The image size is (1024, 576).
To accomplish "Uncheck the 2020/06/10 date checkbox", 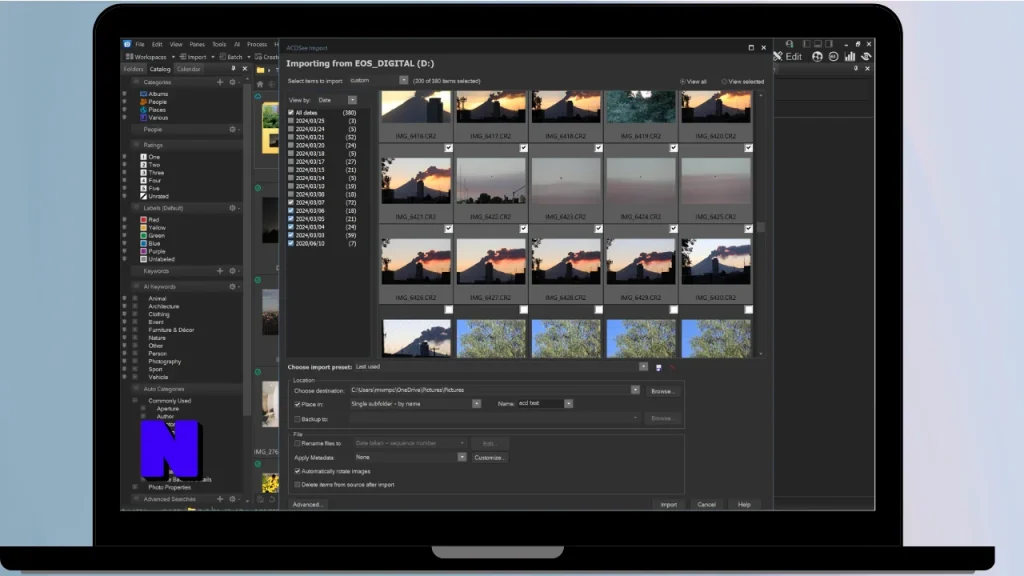I will [x=291, y=243].
